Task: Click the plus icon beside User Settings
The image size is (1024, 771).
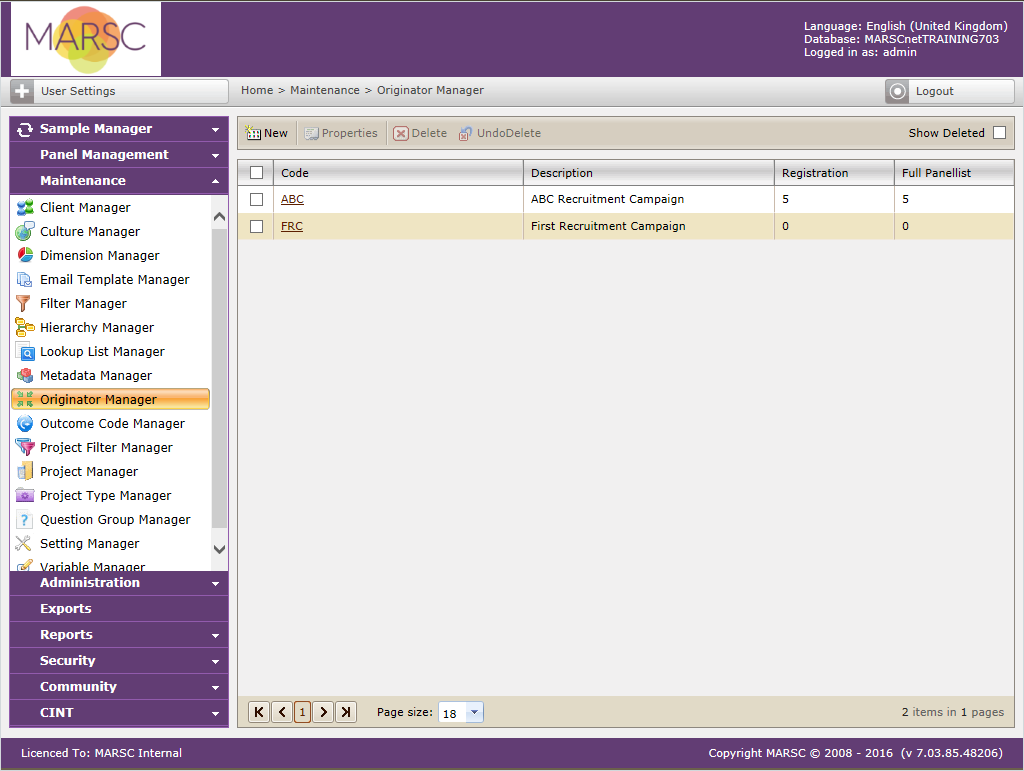Action: 22,91
